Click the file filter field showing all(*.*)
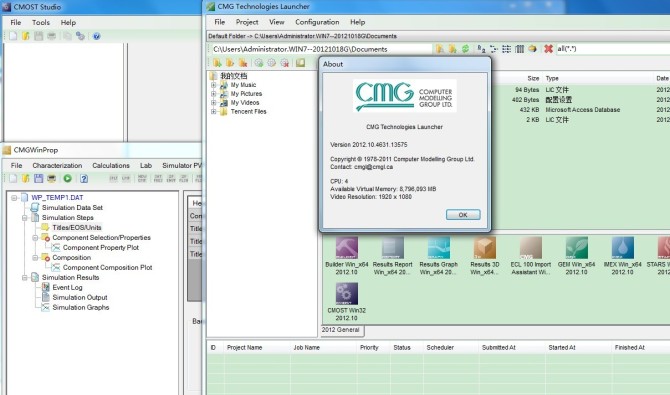 612,49
